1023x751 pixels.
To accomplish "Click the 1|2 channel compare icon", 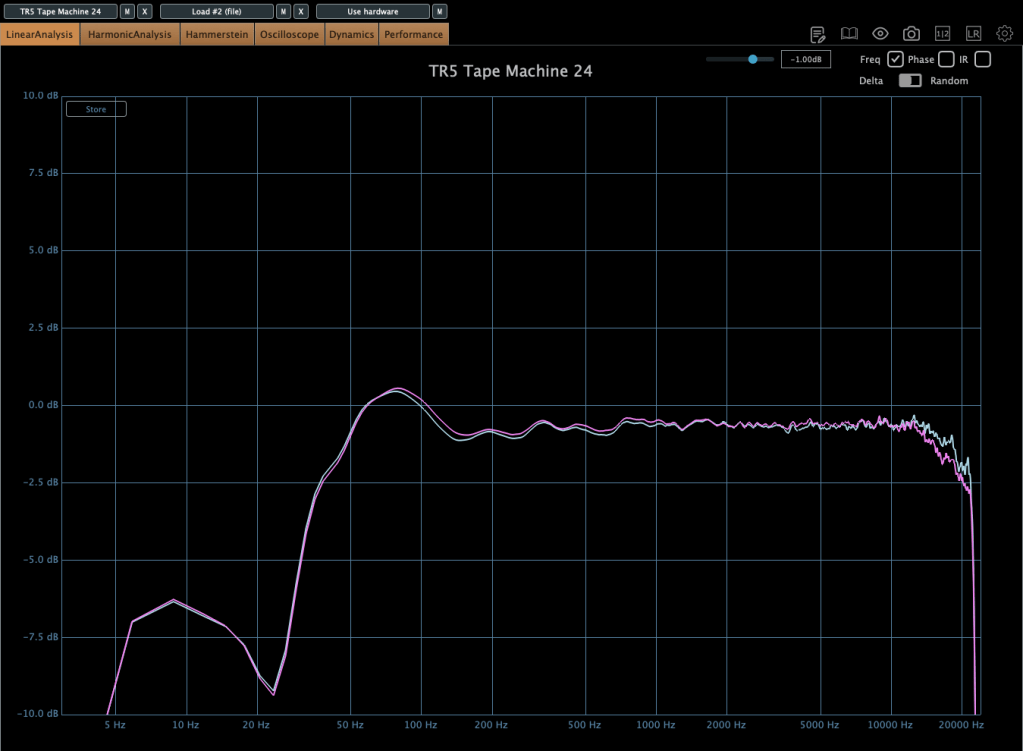I will click(942, 34).
